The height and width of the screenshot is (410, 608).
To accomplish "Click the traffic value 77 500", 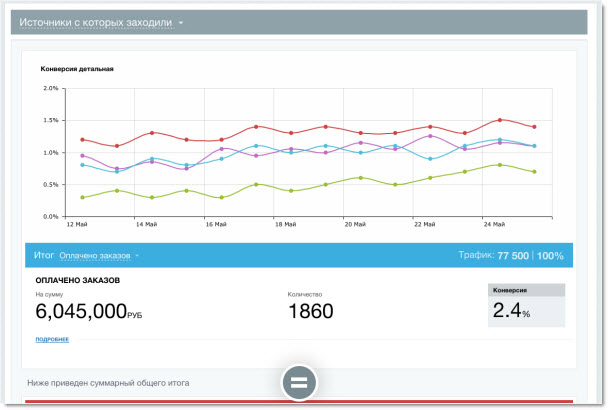I will pos(511,256).
